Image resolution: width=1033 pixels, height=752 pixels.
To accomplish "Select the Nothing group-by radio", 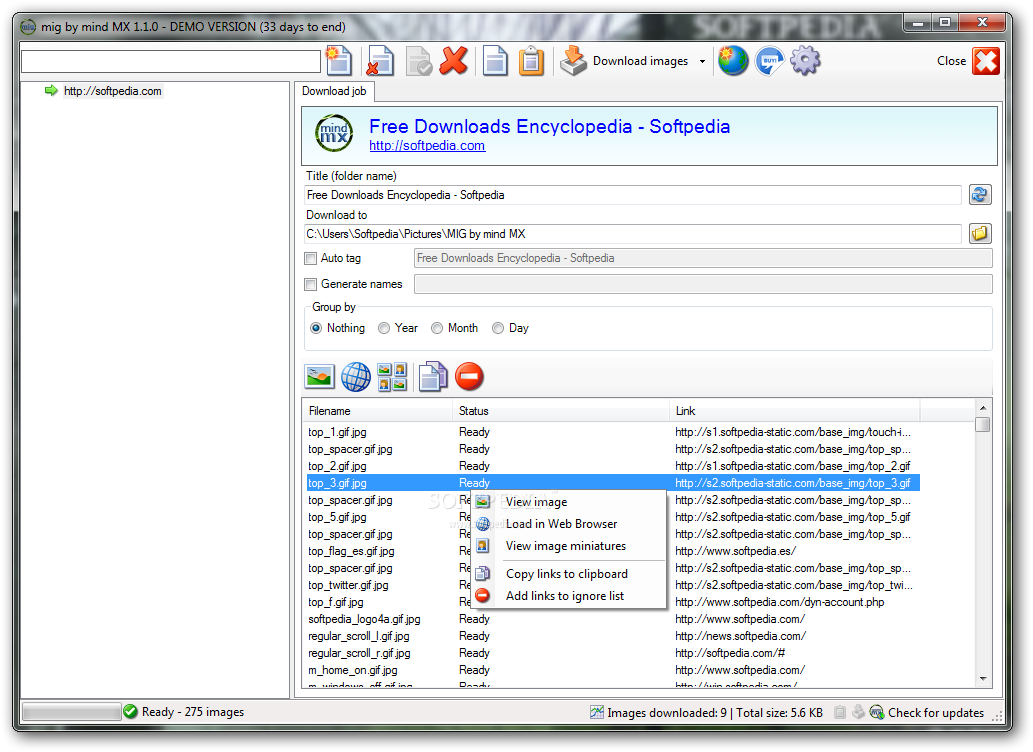I will (x=316, y=328).
